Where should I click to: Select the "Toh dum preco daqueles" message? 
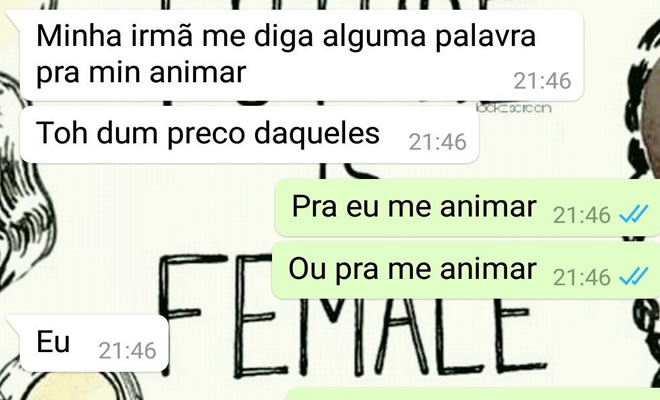pos(249,135)
